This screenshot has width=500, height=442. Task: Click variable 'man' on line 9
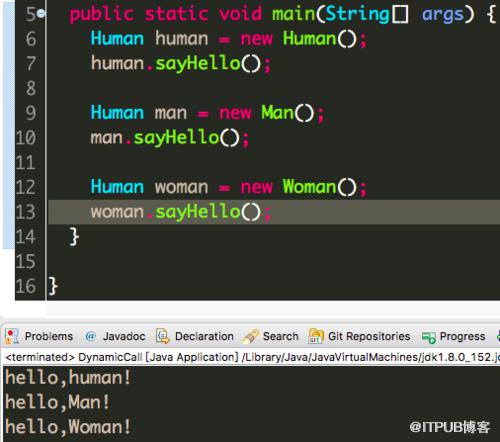(x=171, y=114)
